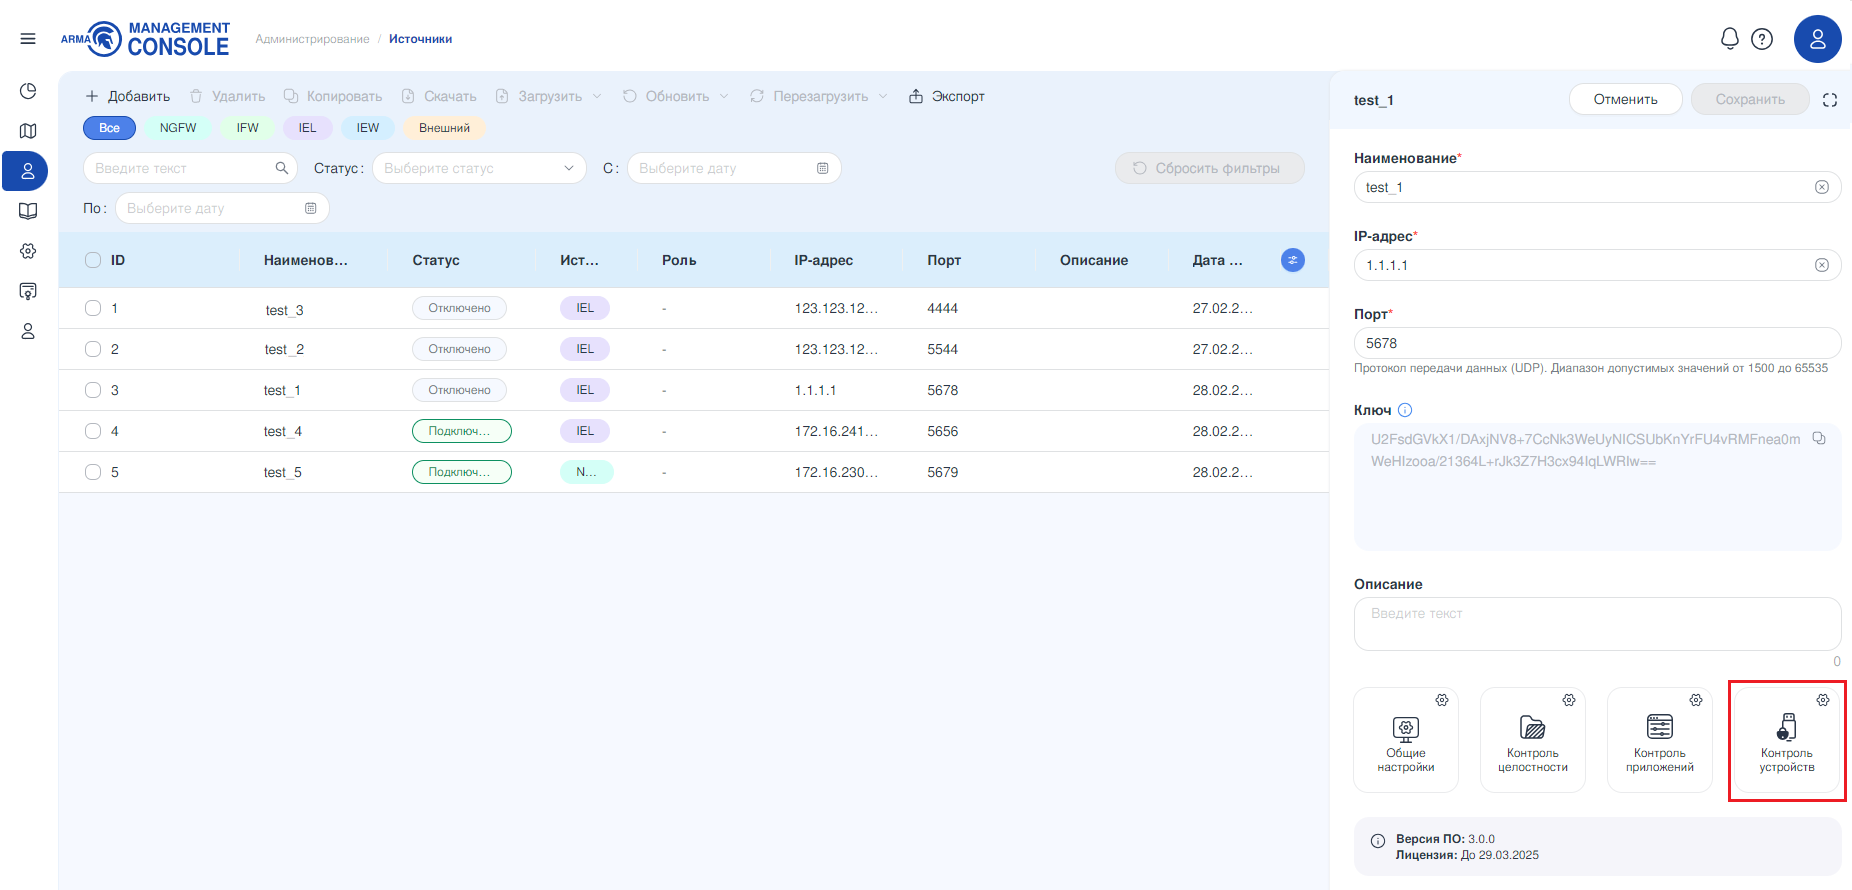
Task: Clear the IP-адрес field
Action: point(1822,265)
